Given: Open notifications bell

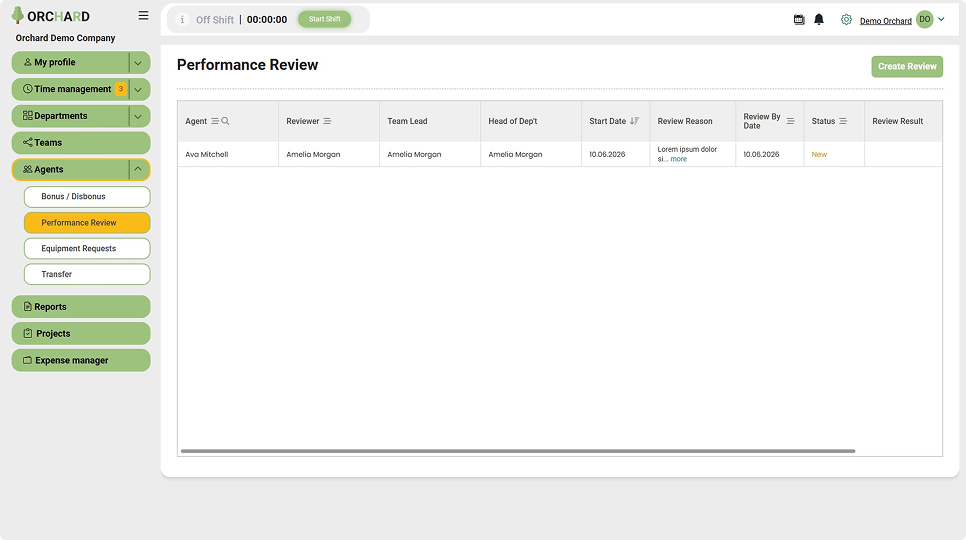Looking at the screenshot, I should pyautogui.click(x=819, y=20).
